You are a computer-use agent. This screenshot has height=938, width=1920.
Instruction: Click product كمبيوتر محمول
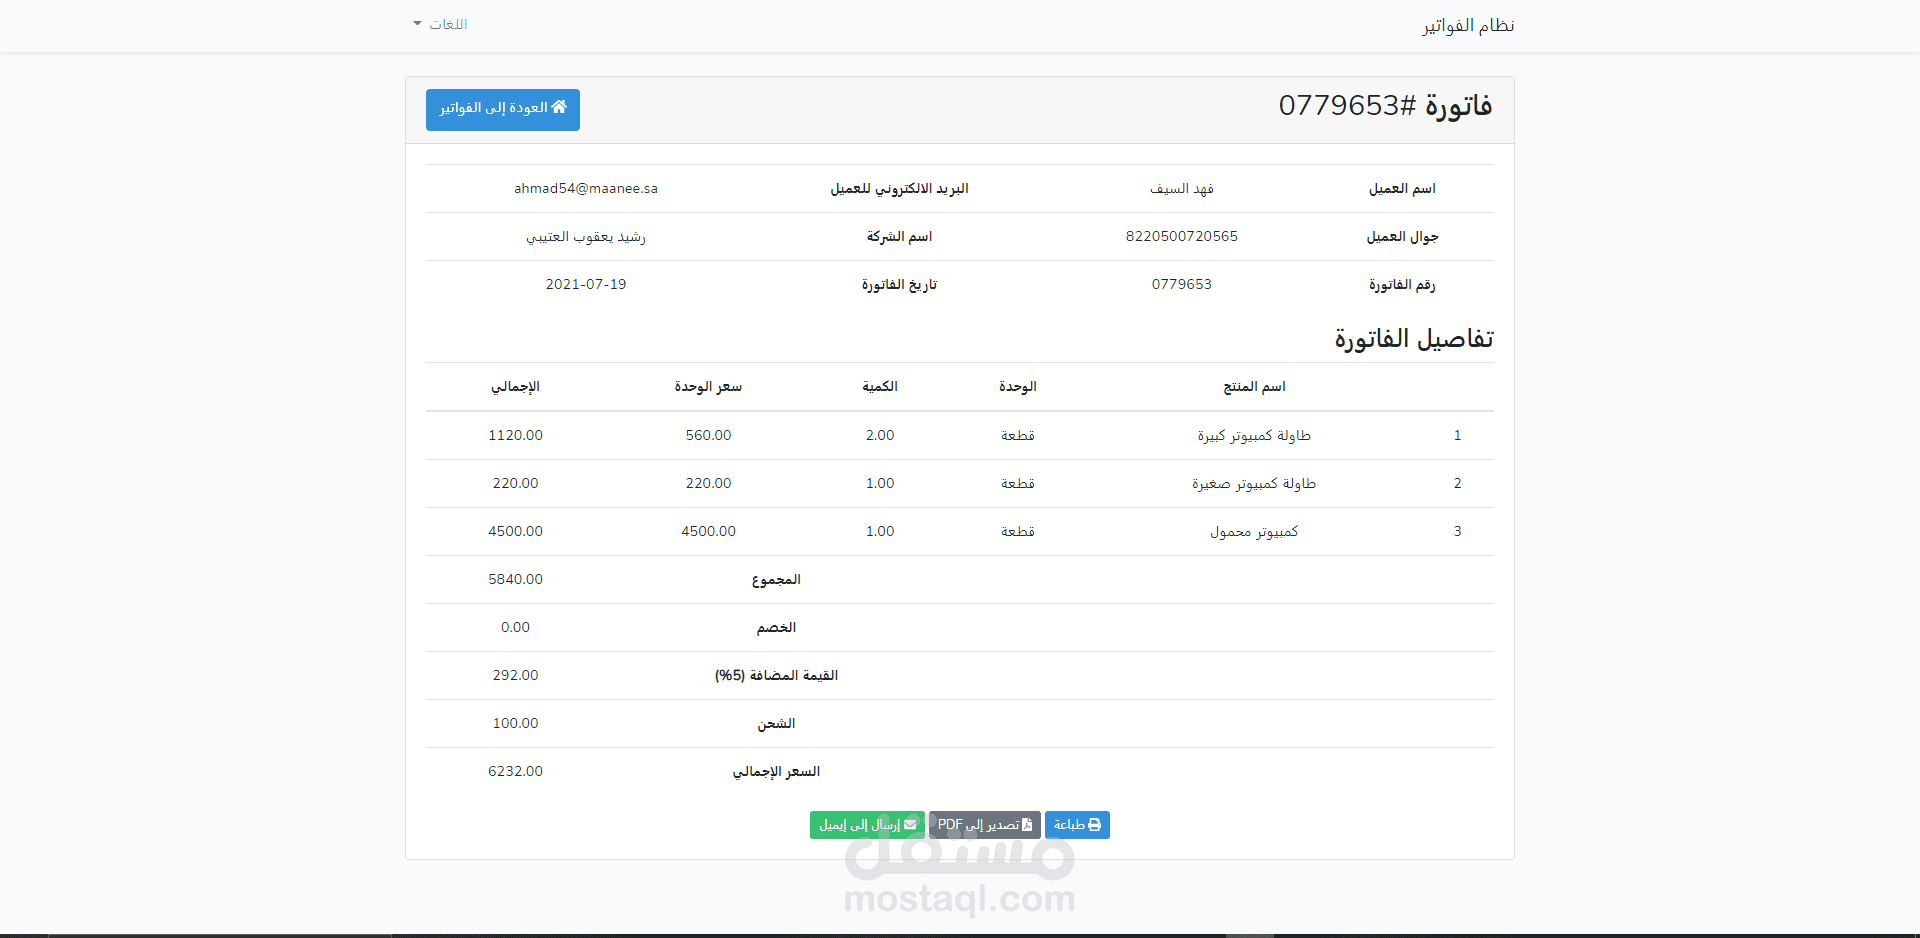(x=1254, y=532)
